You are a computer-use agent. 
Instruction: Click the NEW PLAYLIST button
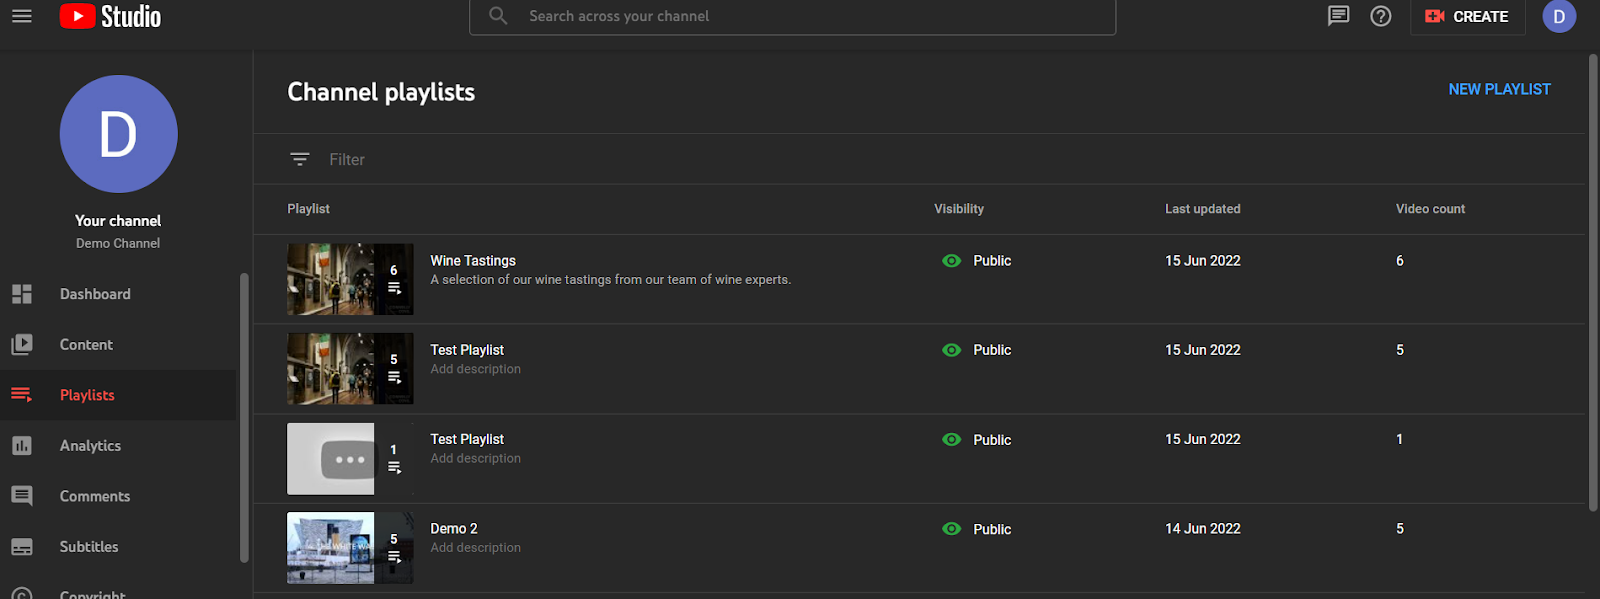(1499, 90)
